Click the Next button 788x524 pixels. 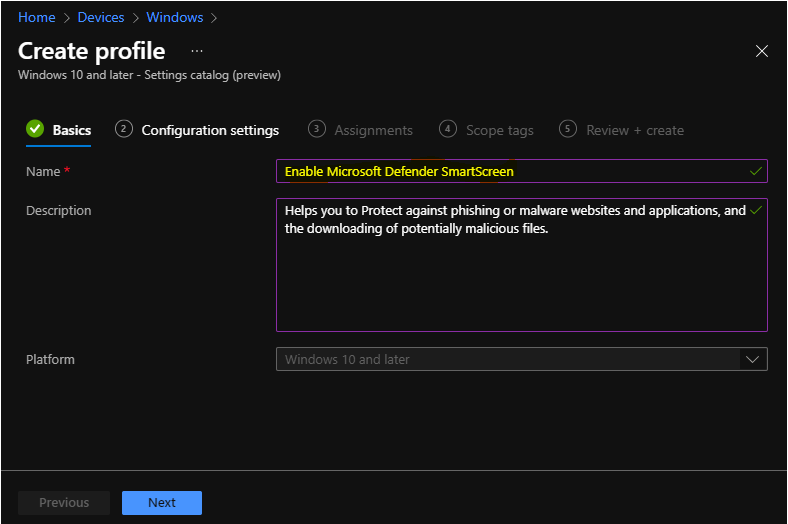coord(162,502)
